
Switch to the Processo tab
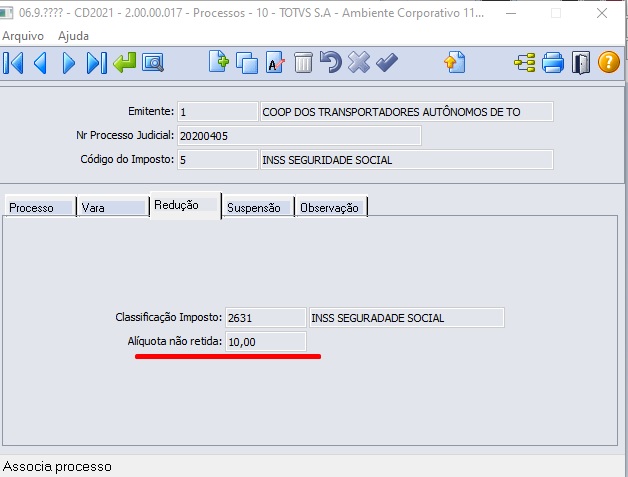[40, 207]
